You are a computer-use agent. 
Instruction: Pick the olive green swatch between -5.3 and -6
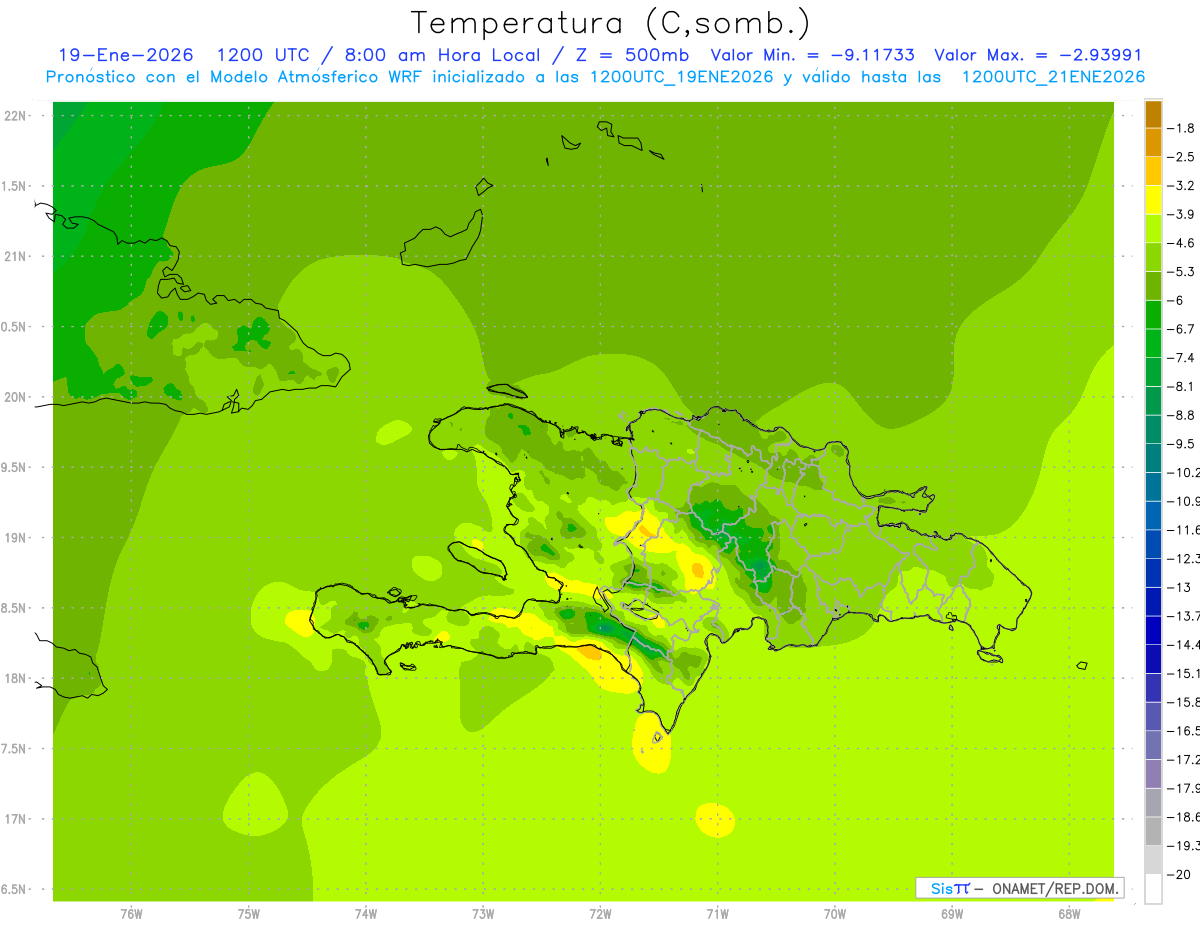tap(1153, 286)
